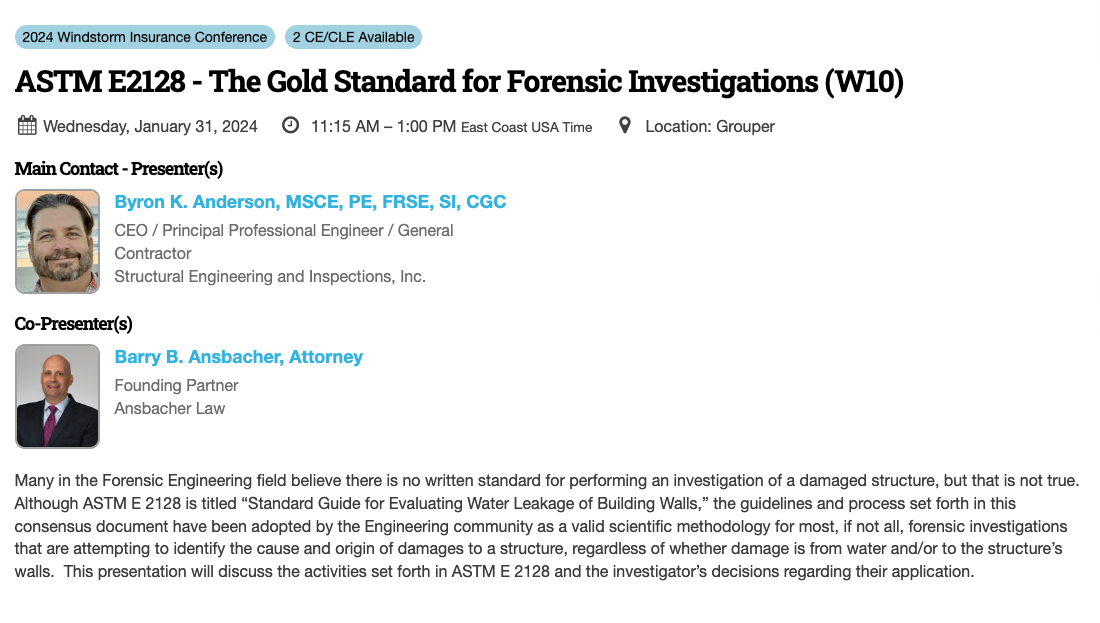Click the CEO / Principal Professional Engineer text
Image resolution: width=1100 pixels, height=623 pixels.
pyautogui.click(x=285, y=230)
